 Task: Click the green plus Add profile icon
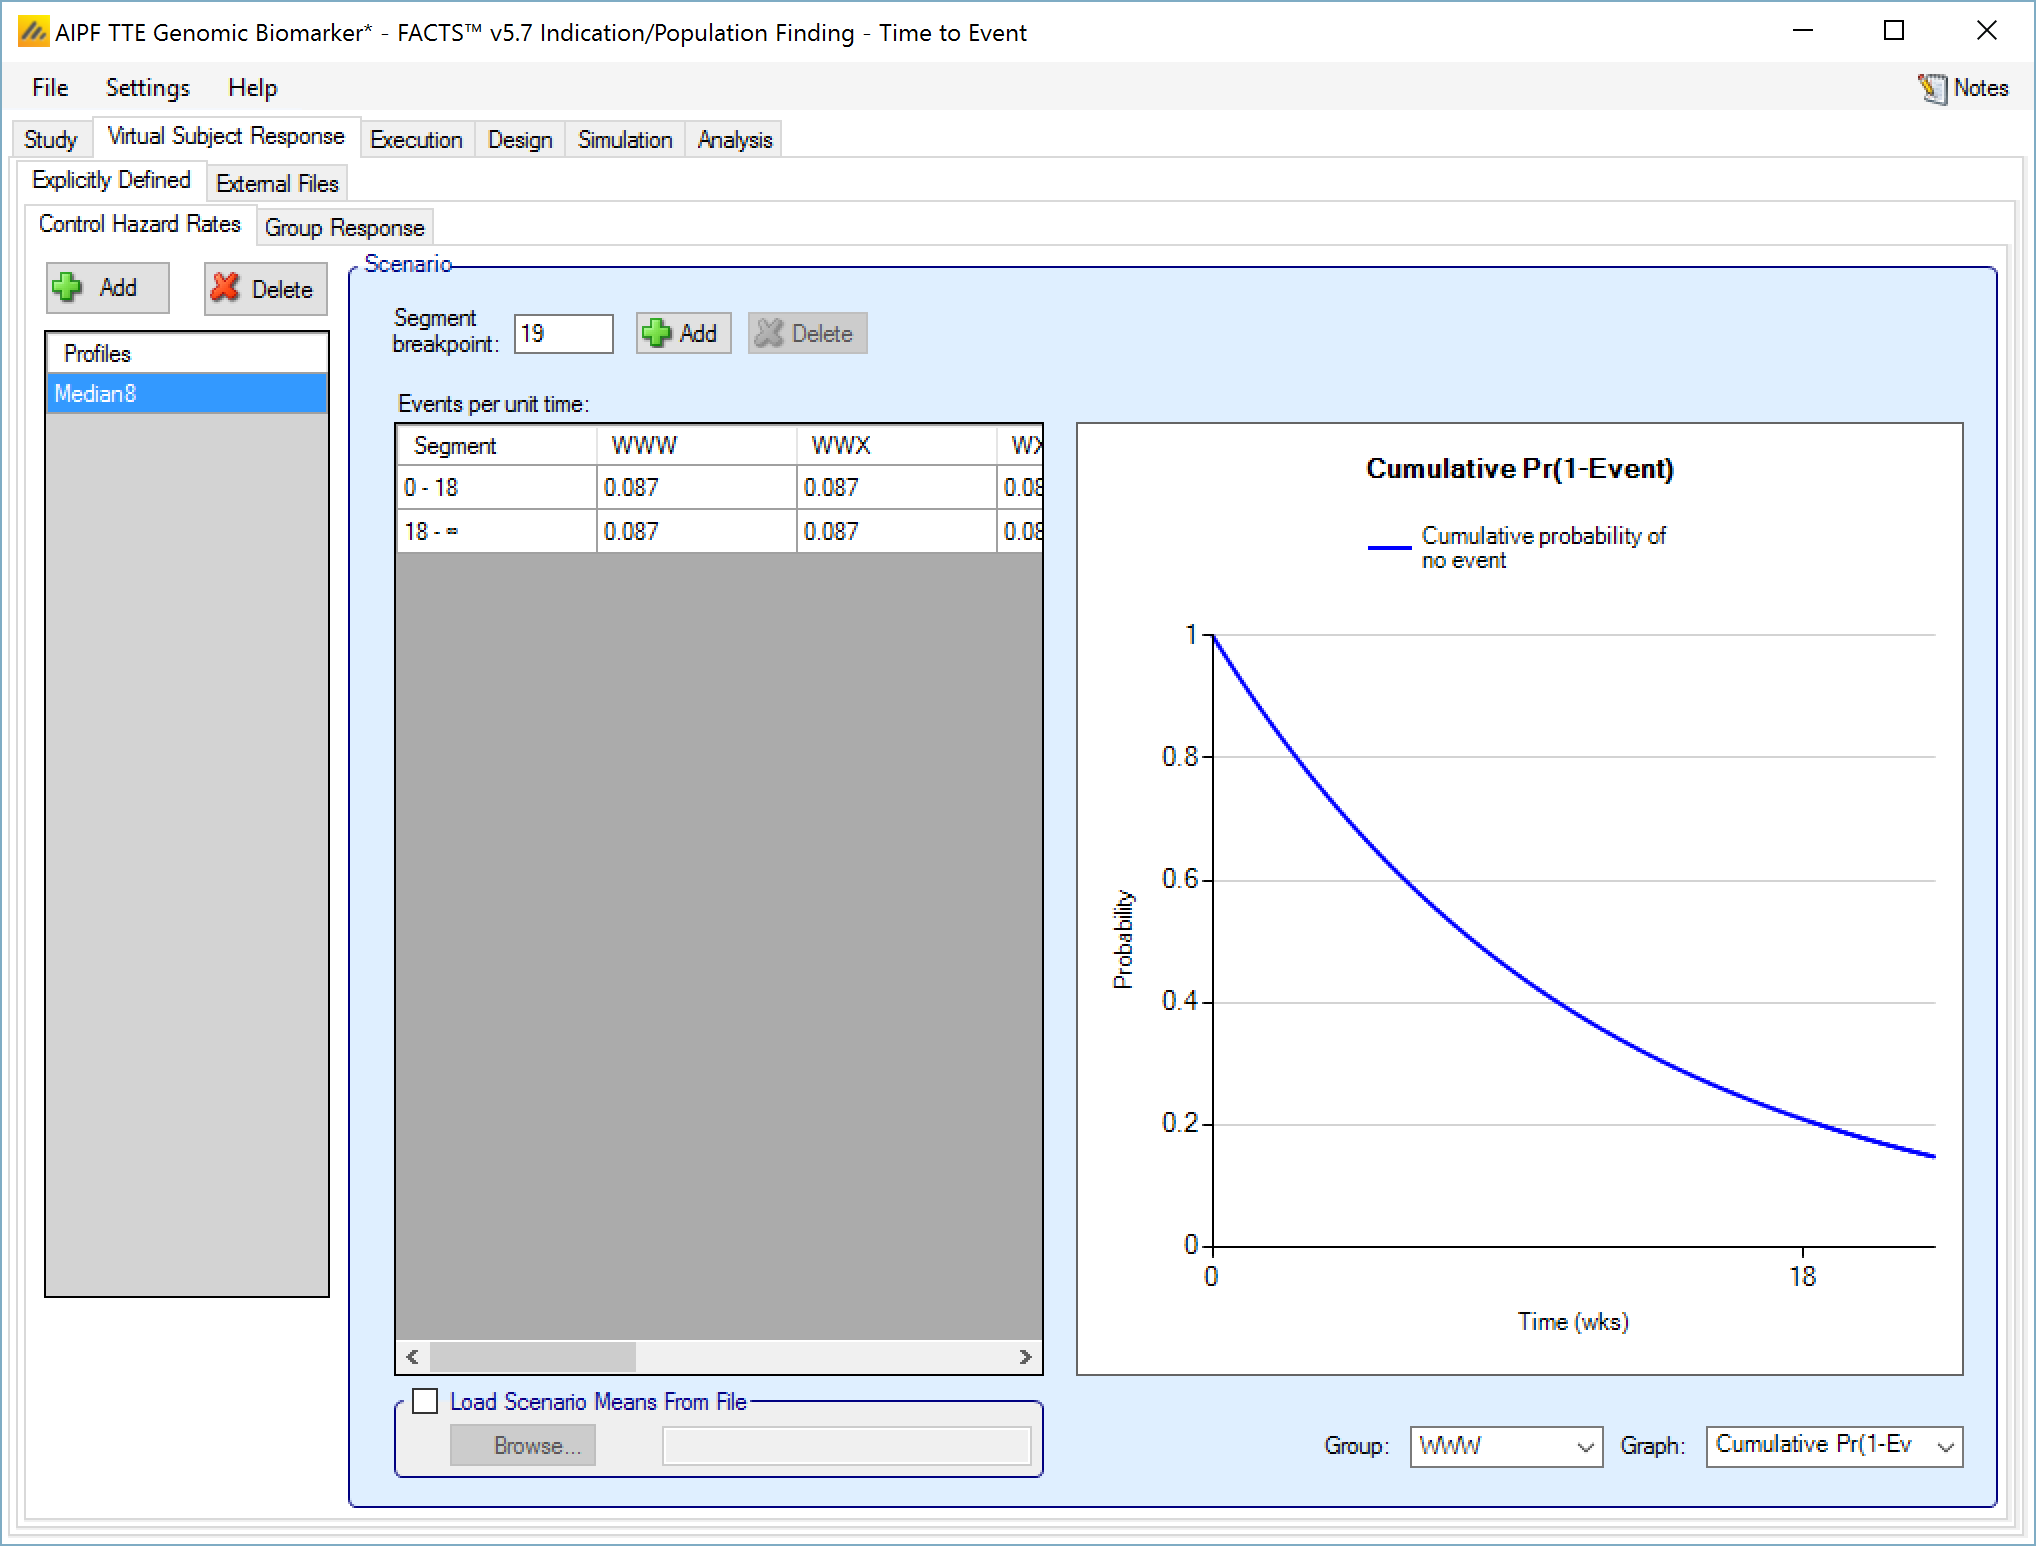(x=68, y=288)
